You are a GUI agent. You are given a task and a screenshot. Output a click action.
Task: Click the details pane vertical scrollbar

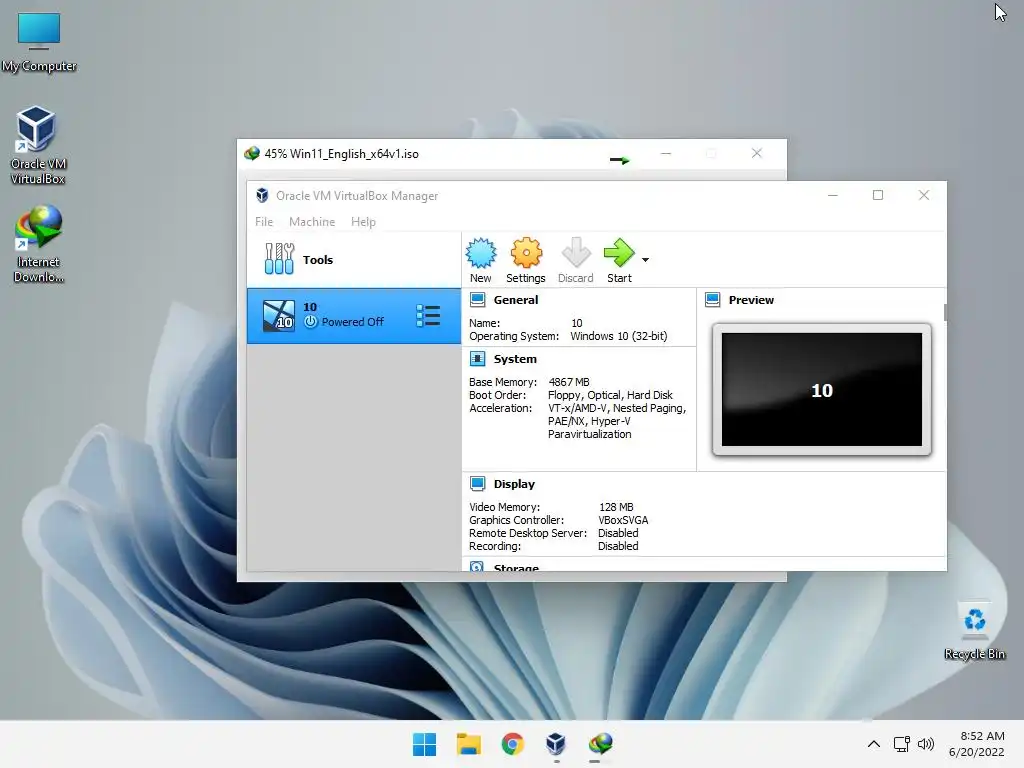944,312
